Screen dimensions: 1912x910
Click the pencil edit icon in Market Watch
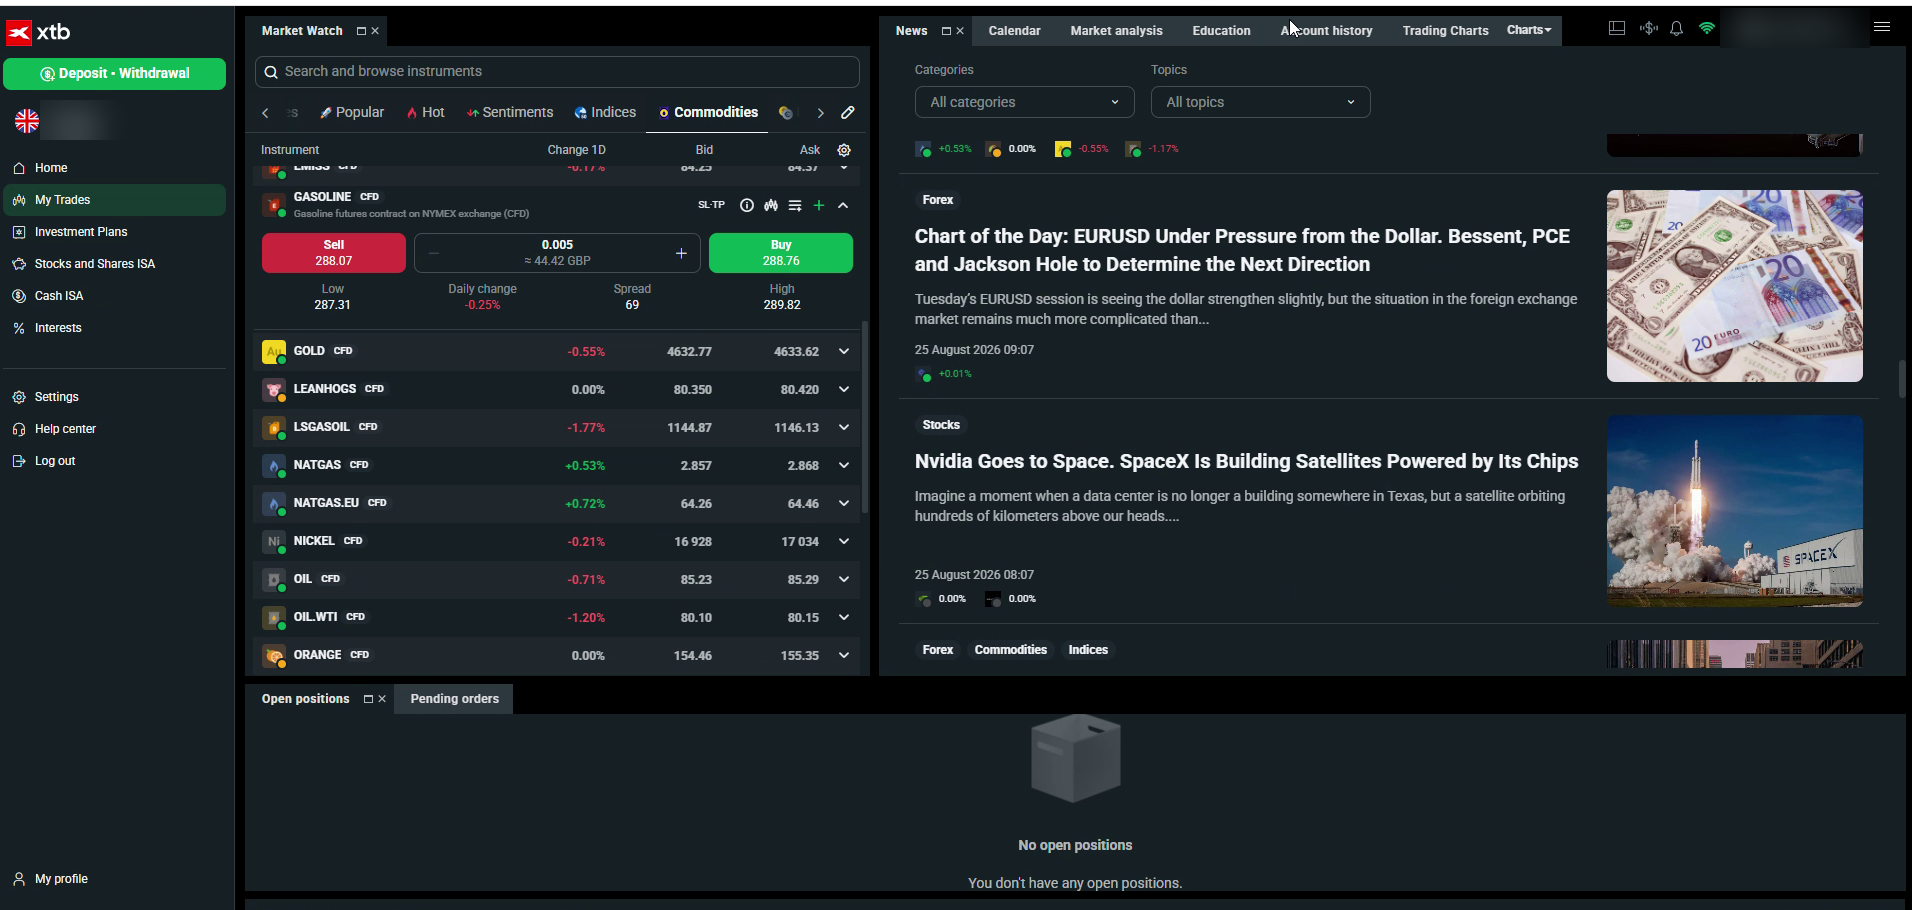848,113
